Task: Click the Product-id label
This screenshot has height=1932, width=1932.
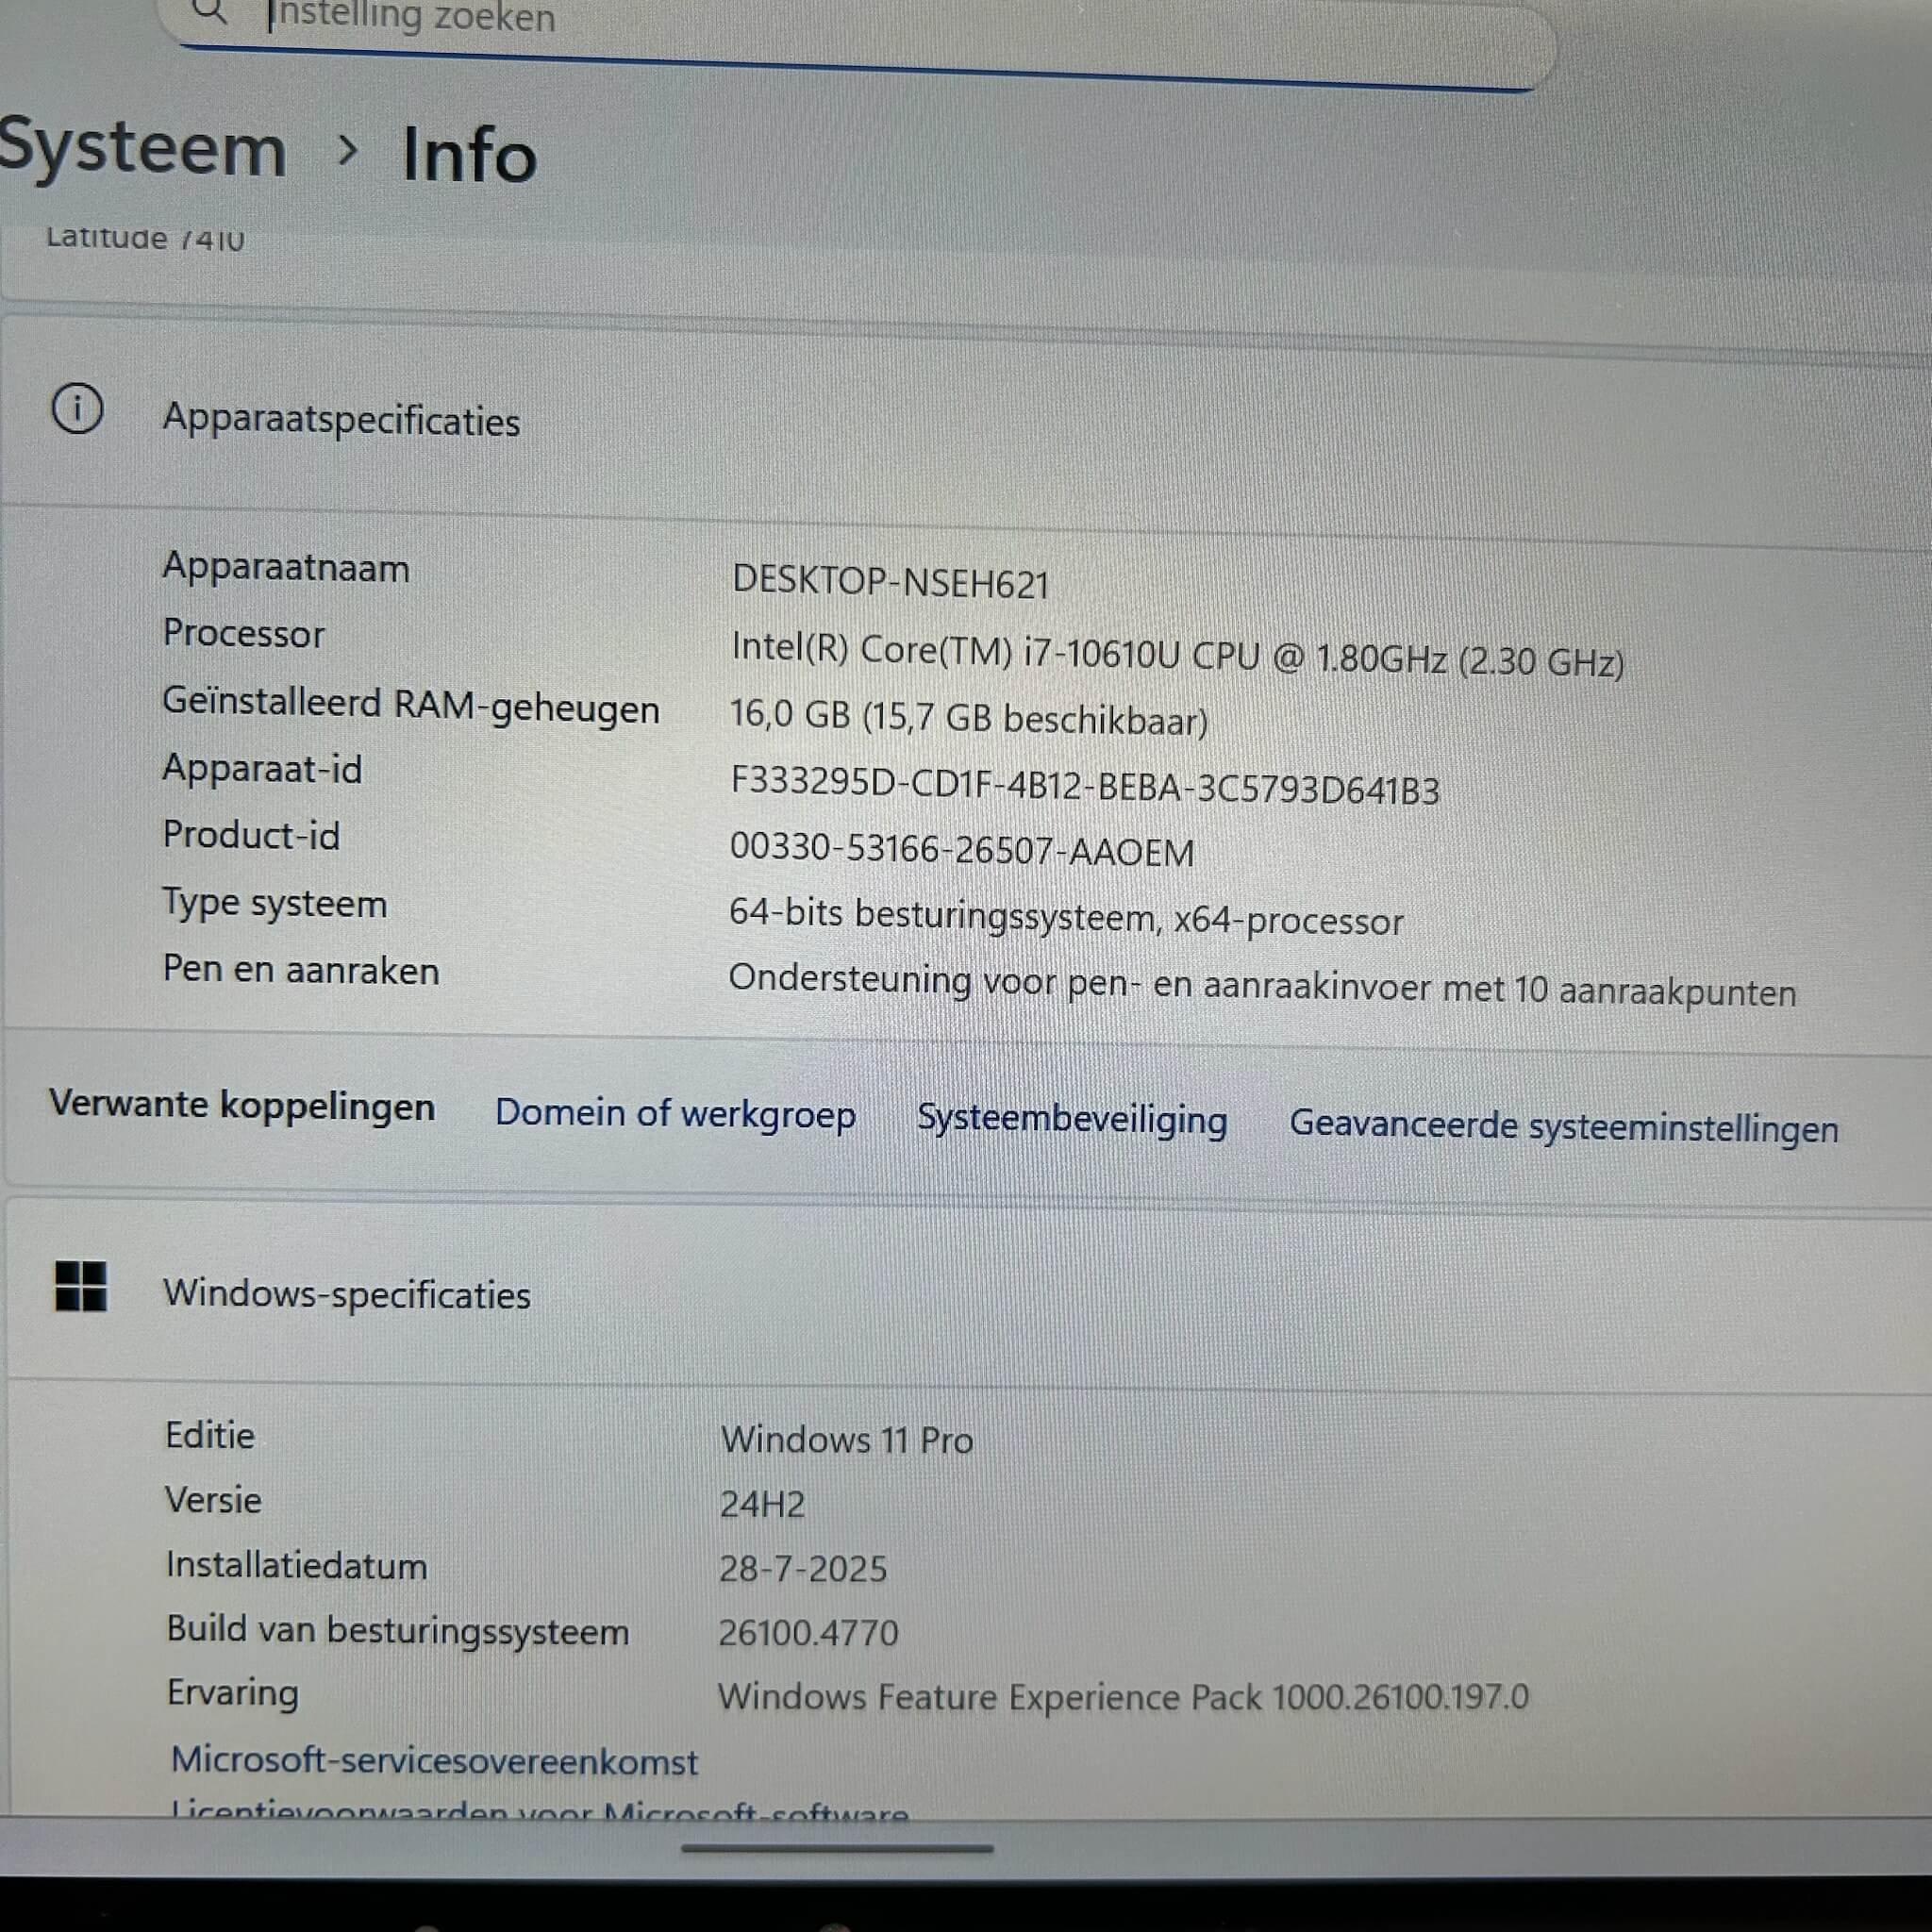Action: point(251,835)
